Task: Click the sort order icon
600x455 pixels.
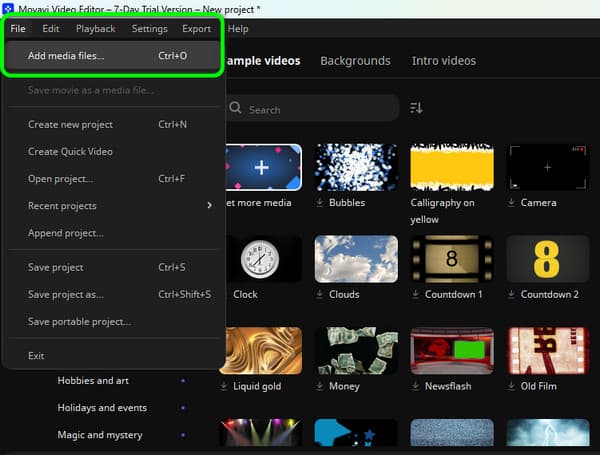Action: (416, 108)
